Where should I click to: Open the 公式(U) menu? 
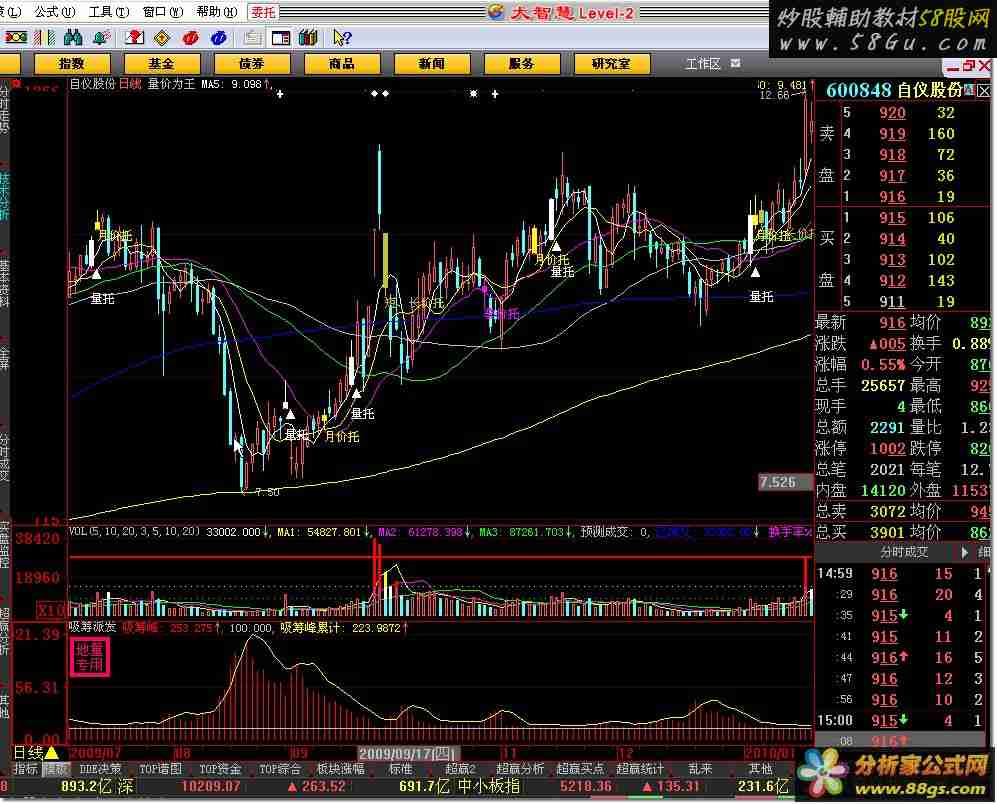(54, 11)
